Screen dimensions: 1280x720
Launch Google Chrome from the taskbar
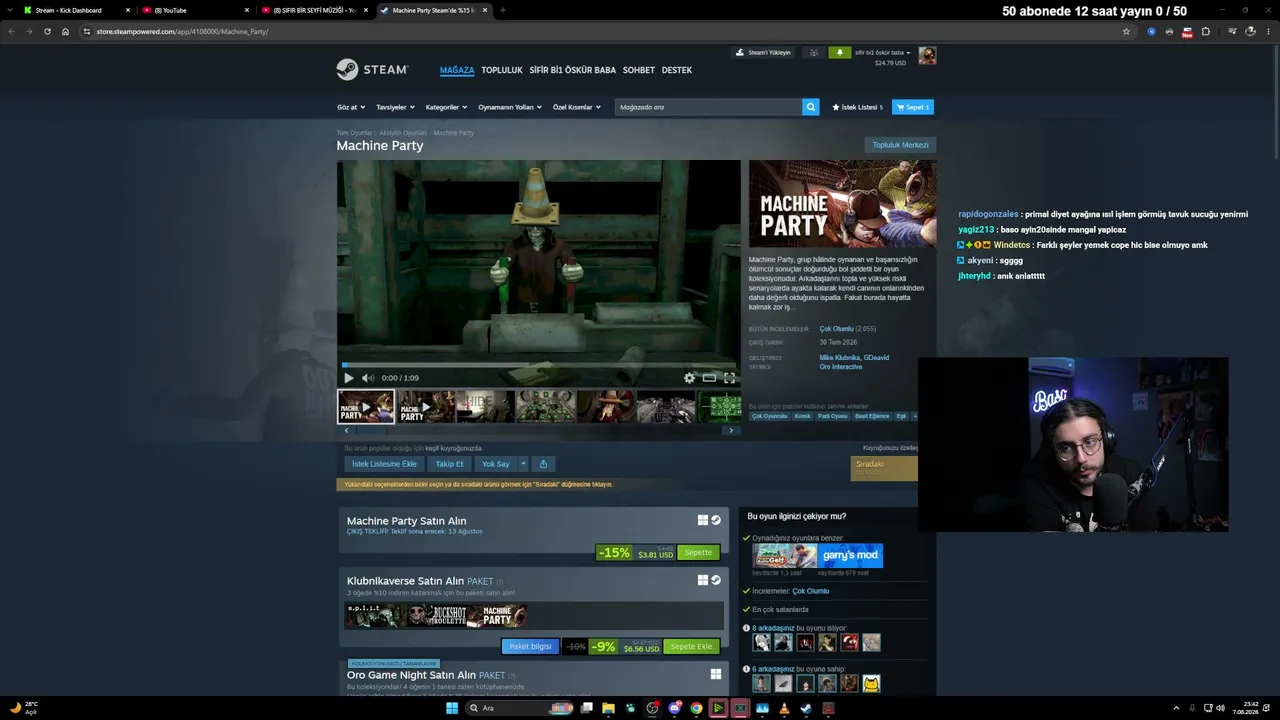click(x=696, y=708)
